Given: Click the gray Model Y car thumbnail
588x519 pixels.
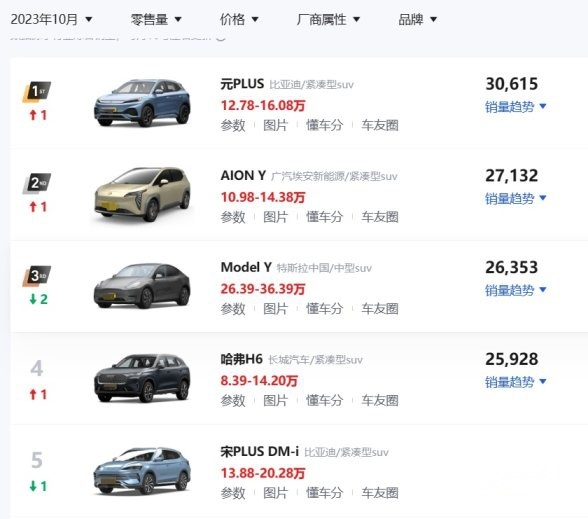Looking at the screenshot, I should [142, 286].
